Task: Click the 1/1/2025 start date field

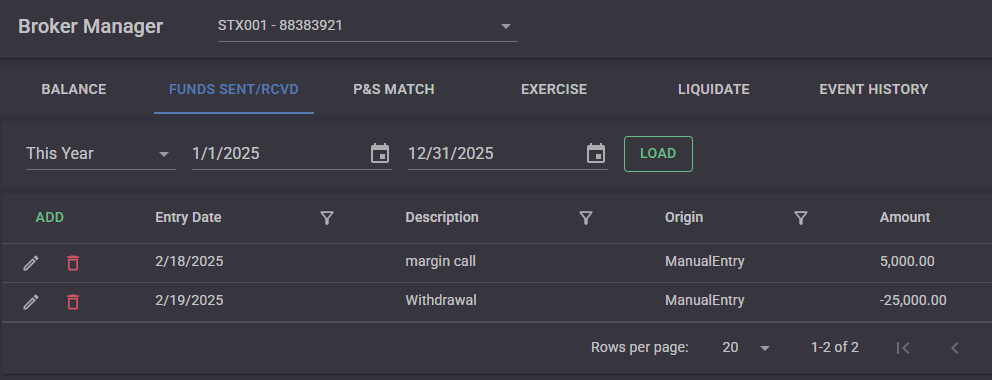Action: click(278, 154)
